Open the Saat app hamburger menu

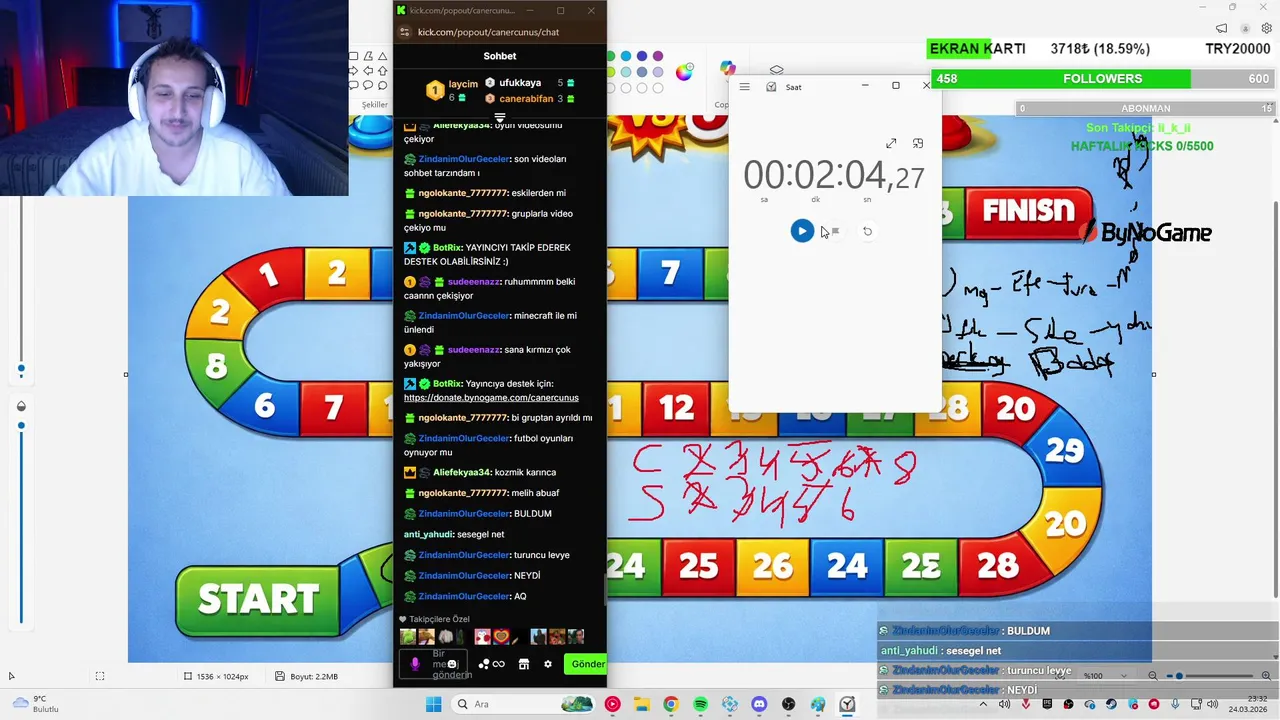(x=744, y=87)
